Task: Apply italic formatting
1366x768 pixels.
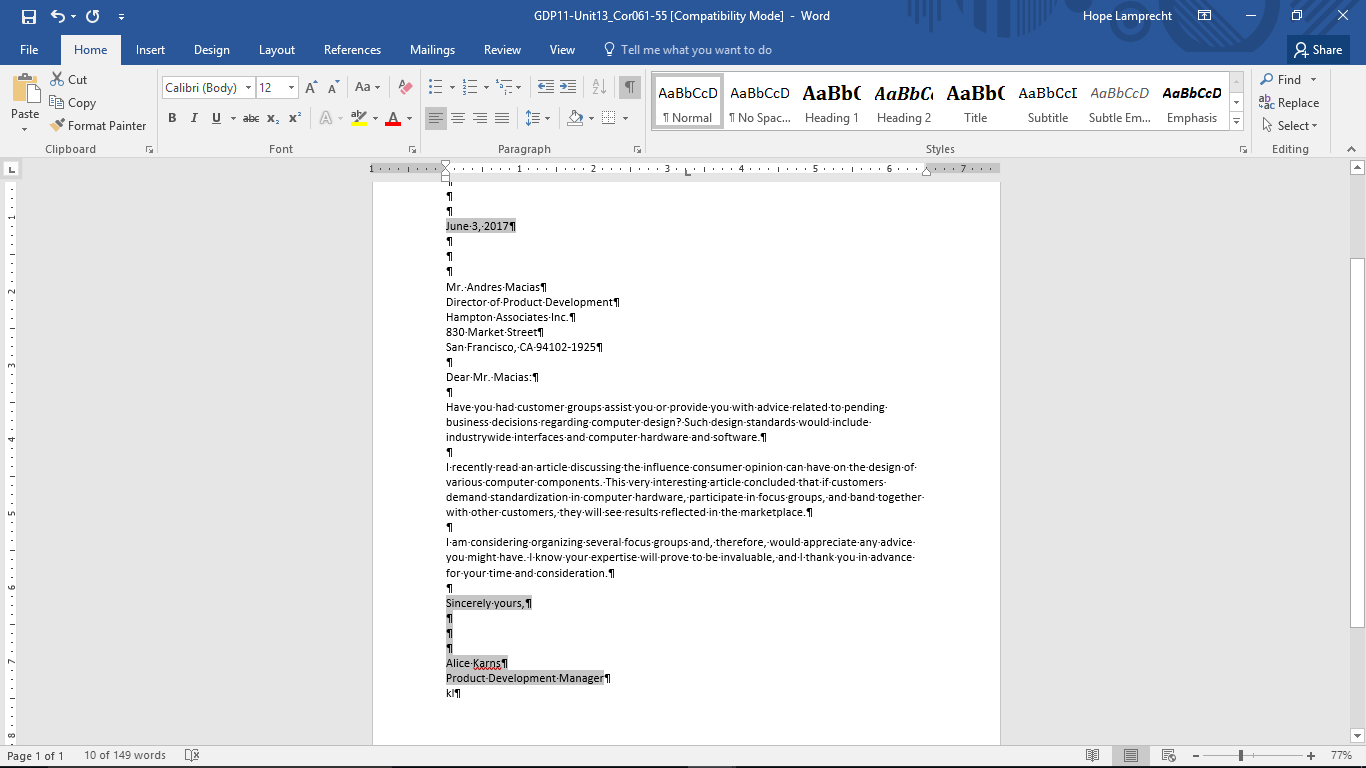Action: tap(194, 118)
